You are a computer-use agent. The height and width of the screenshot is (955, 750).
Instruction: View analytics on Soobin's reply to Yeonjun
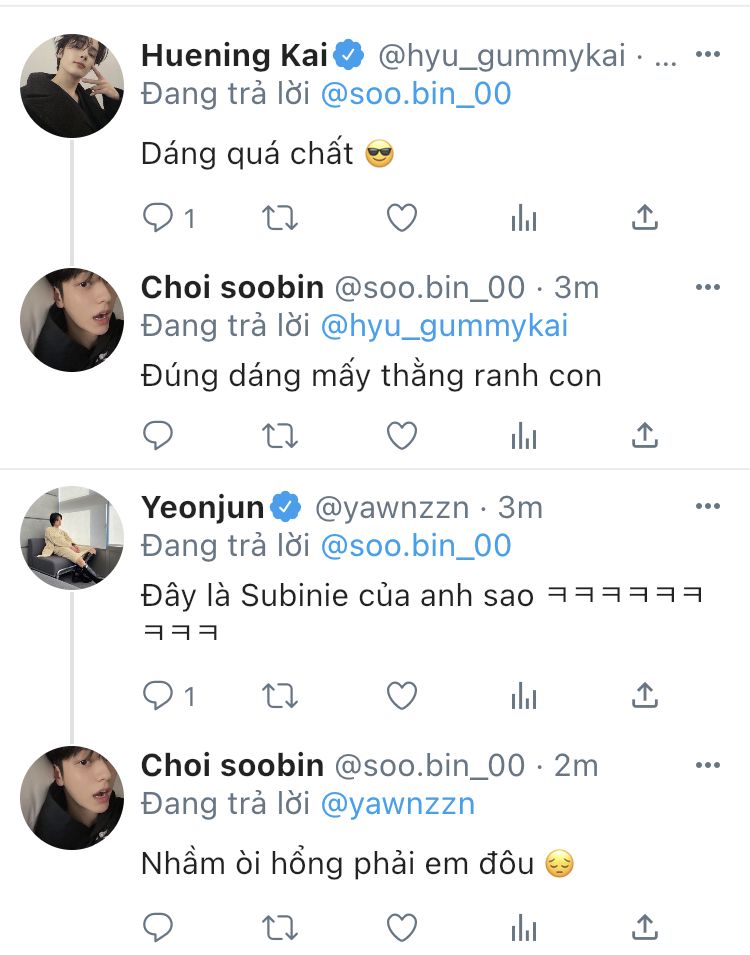click(x=523, y=928)
